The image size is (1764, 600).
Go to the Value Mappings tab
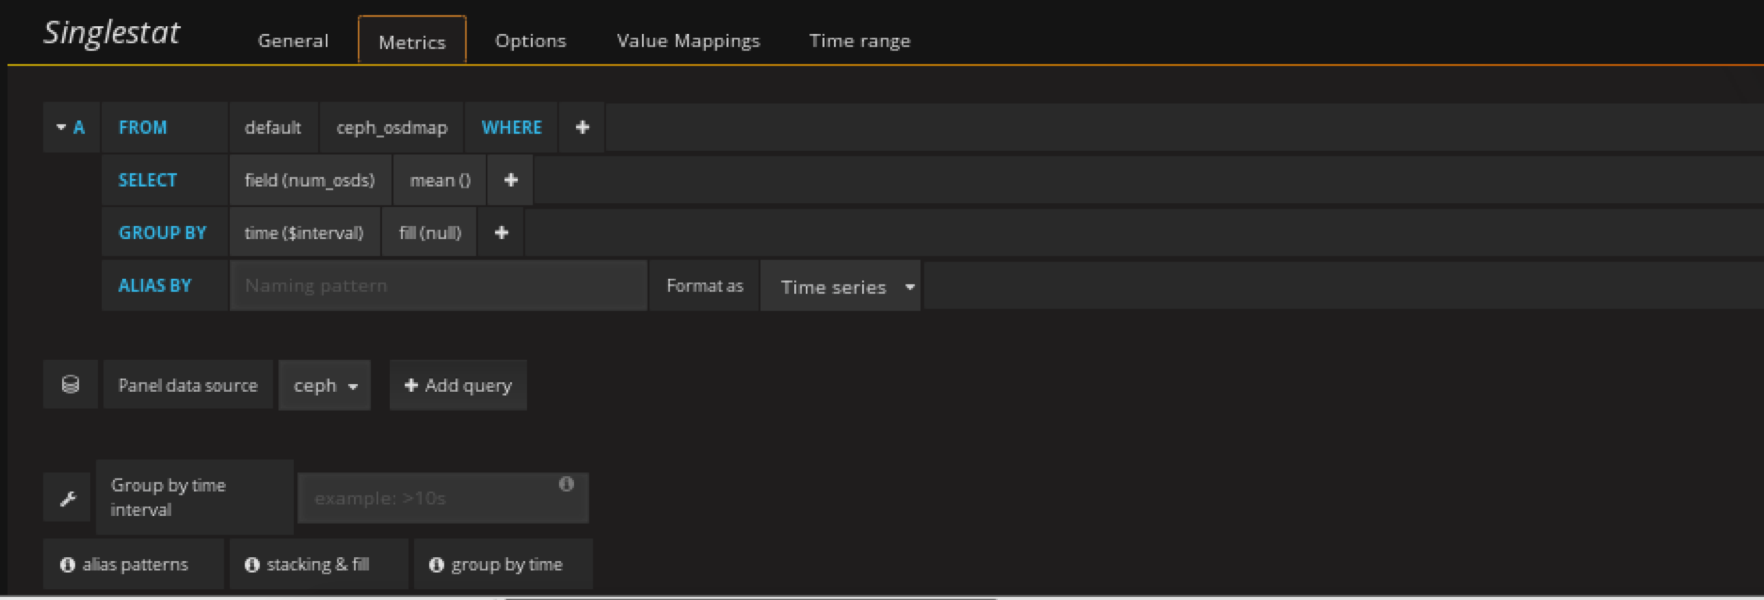pyautogui.click(x=688, y=41)
